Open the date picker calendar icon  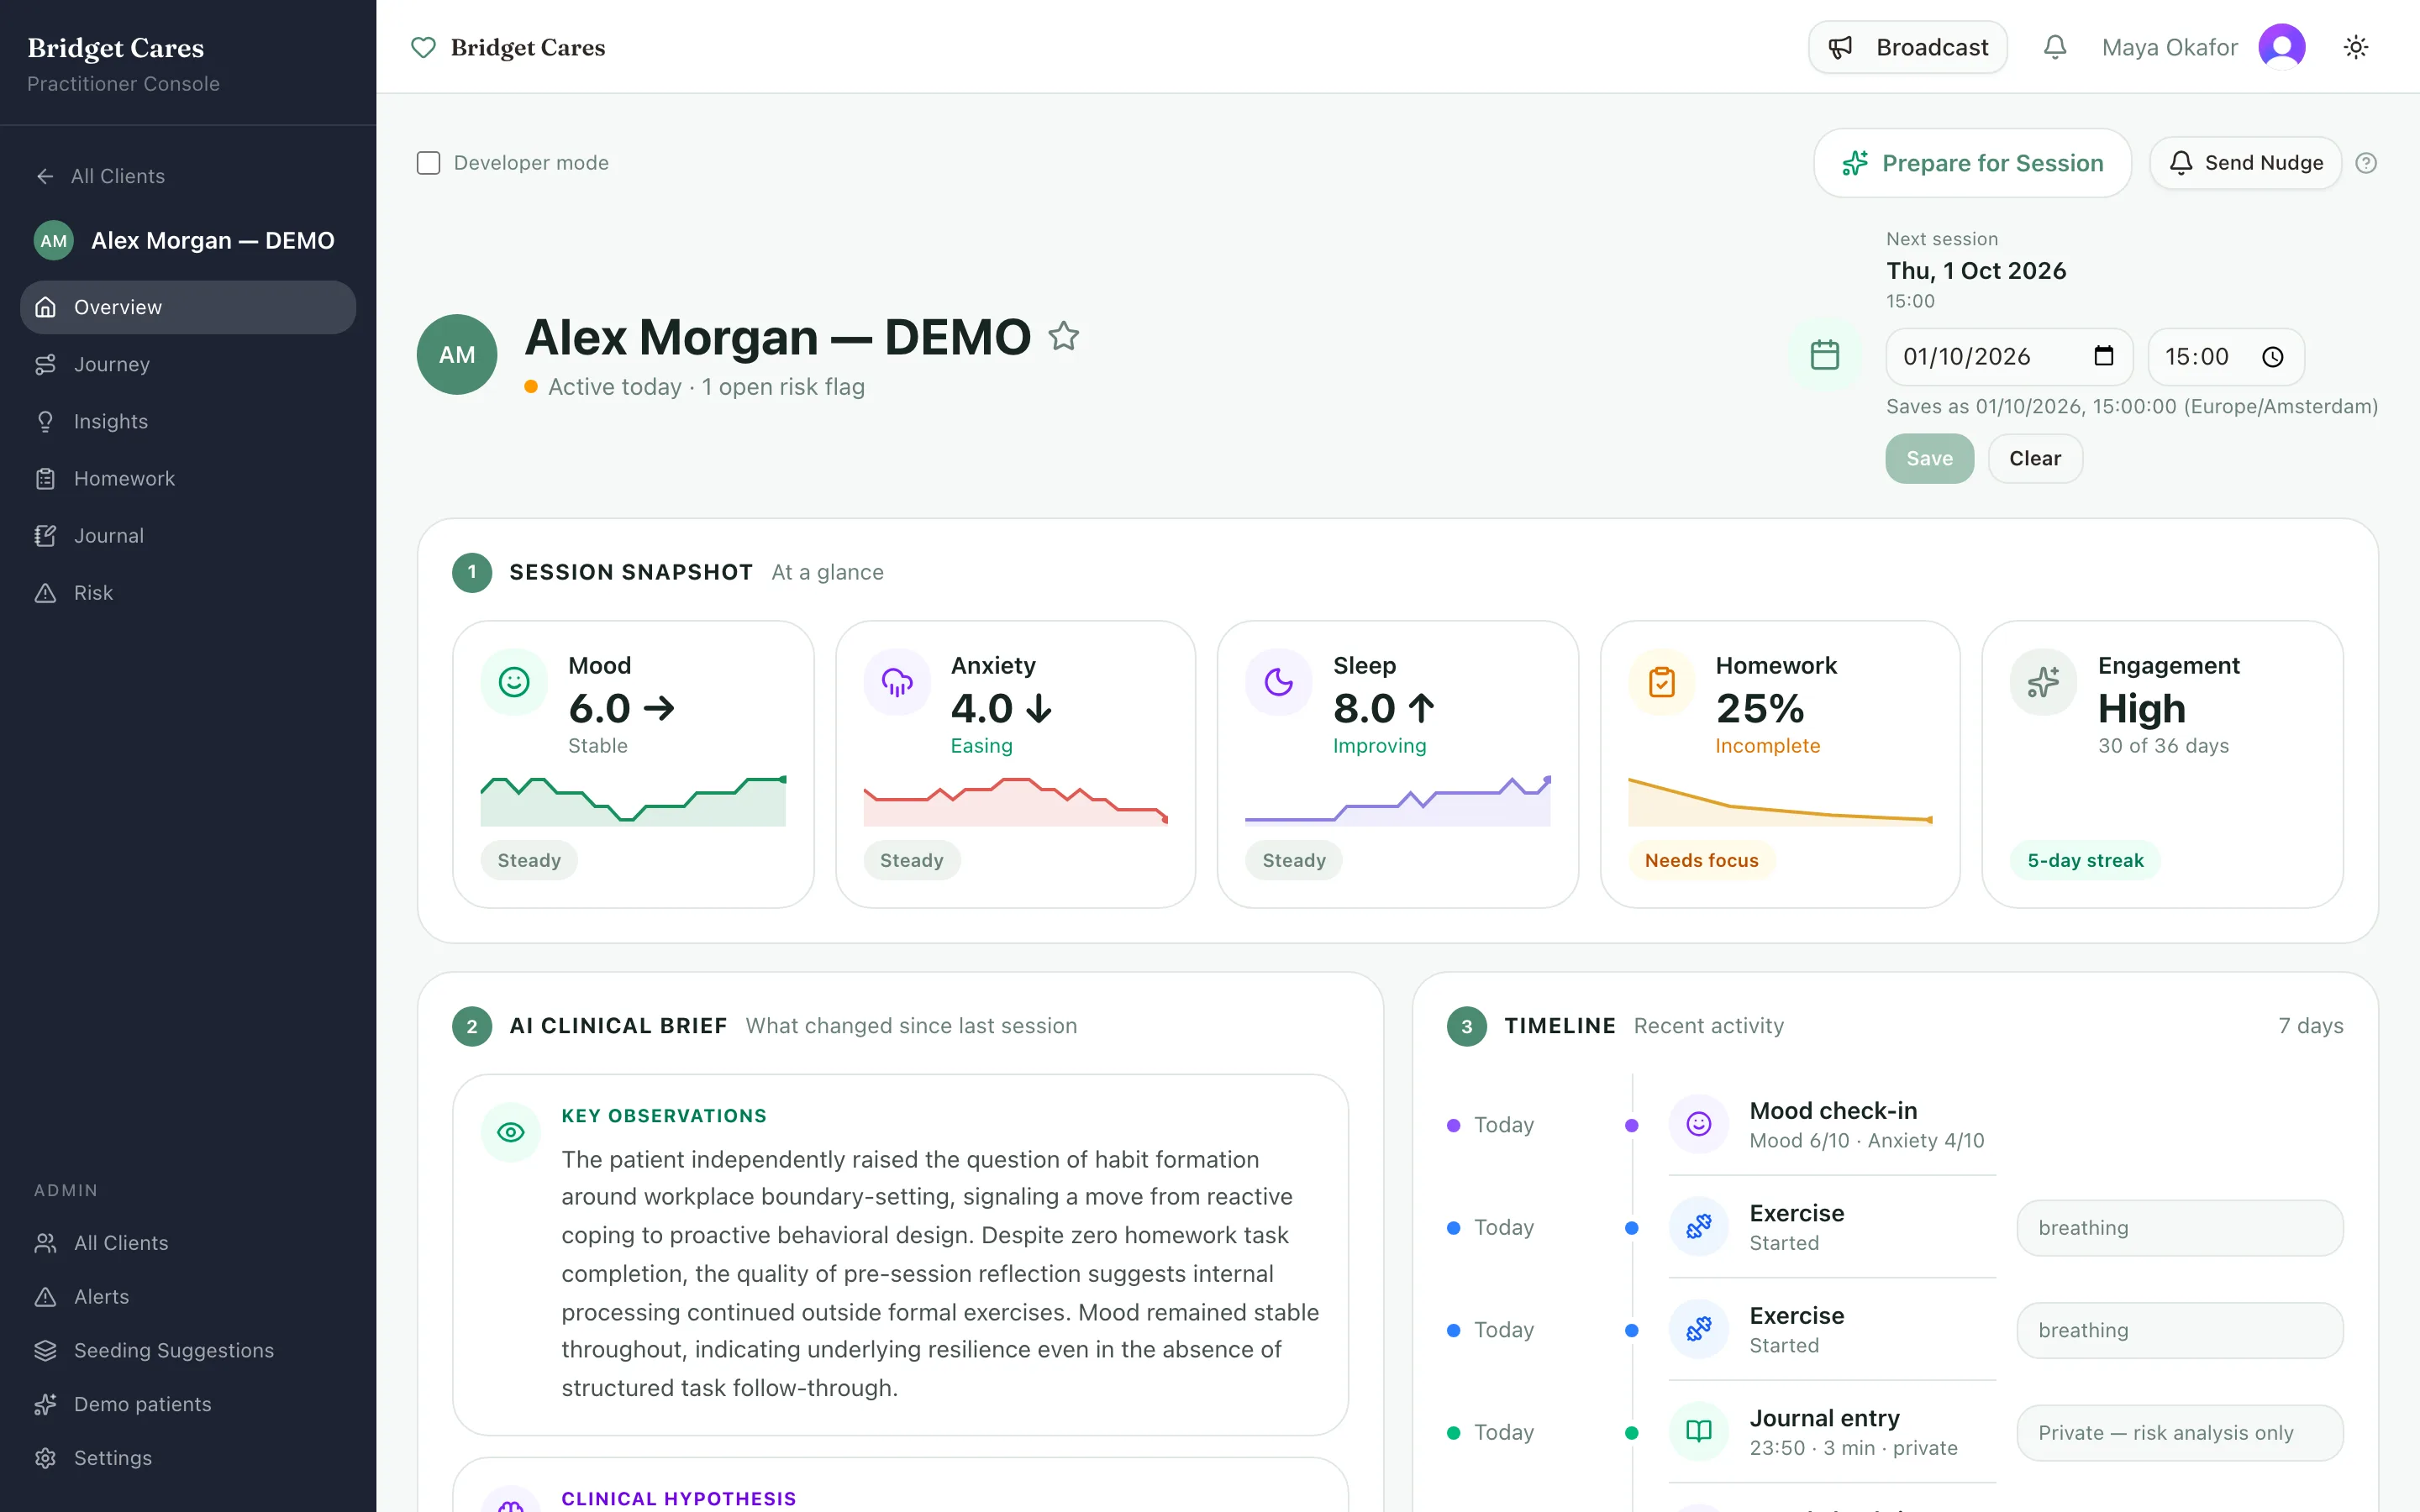click(x=2104, y=356)
